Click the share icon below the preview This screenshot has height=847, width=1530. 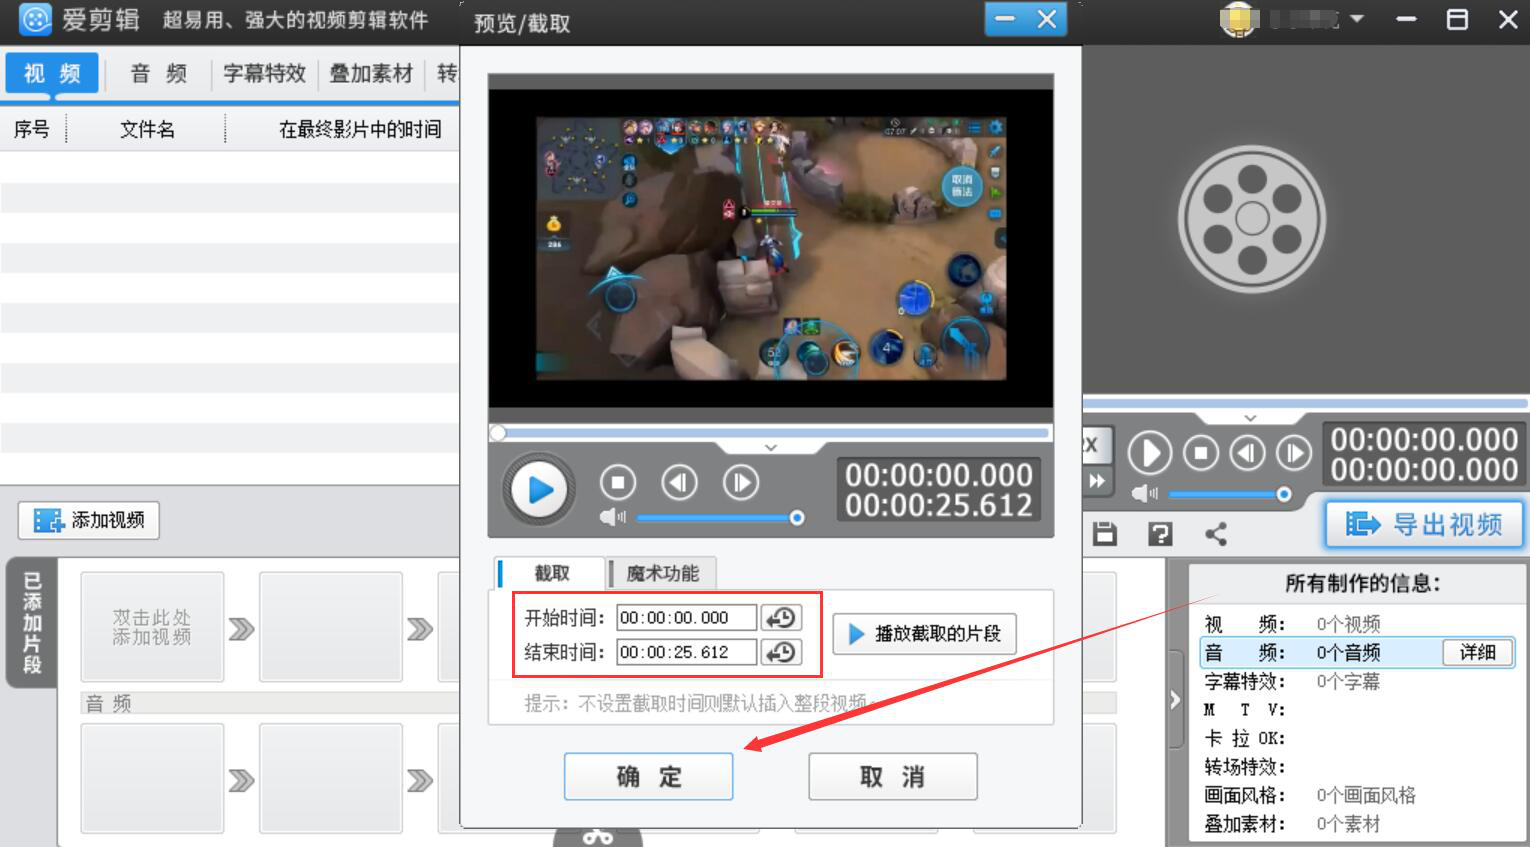point(1216,534)
